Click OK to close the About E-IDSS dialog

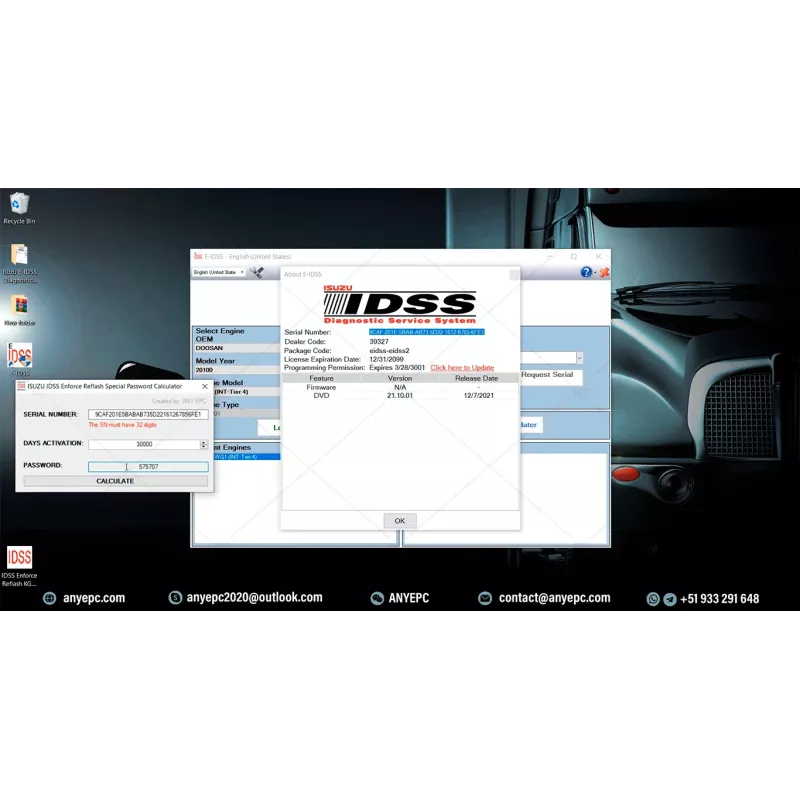click(x=398, y=521)
